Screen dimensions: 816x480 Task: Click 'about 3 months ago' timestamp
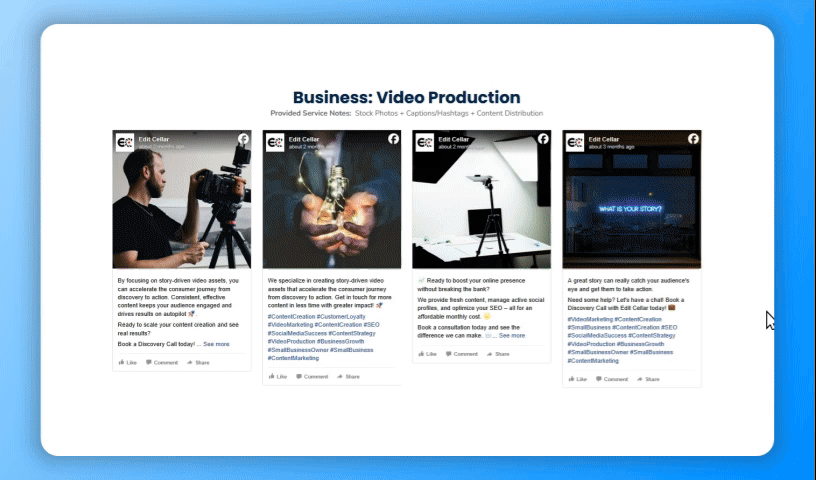pos(611,147)
